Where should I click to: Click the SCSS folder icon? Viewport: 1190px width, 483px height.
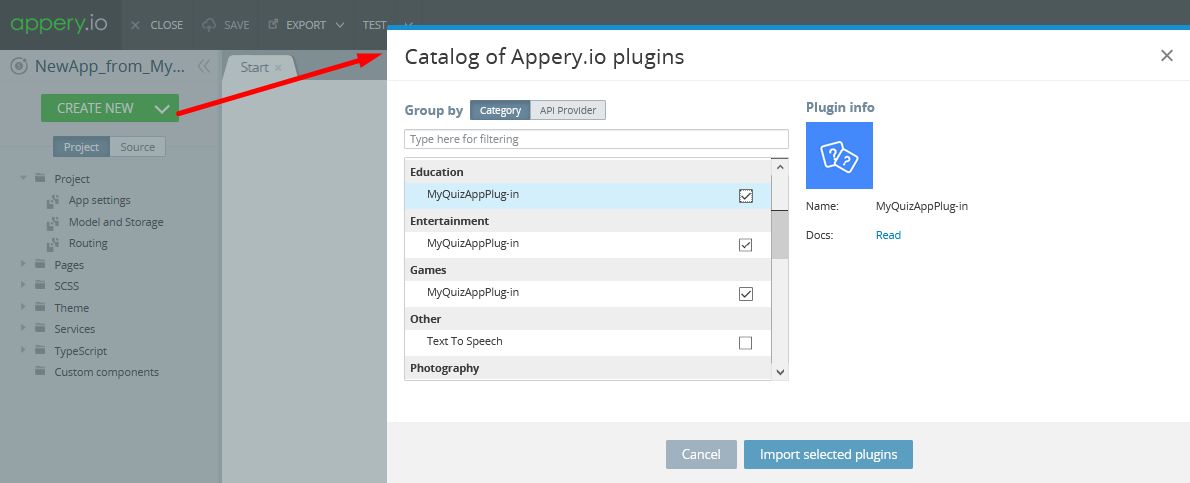point(40,285)
